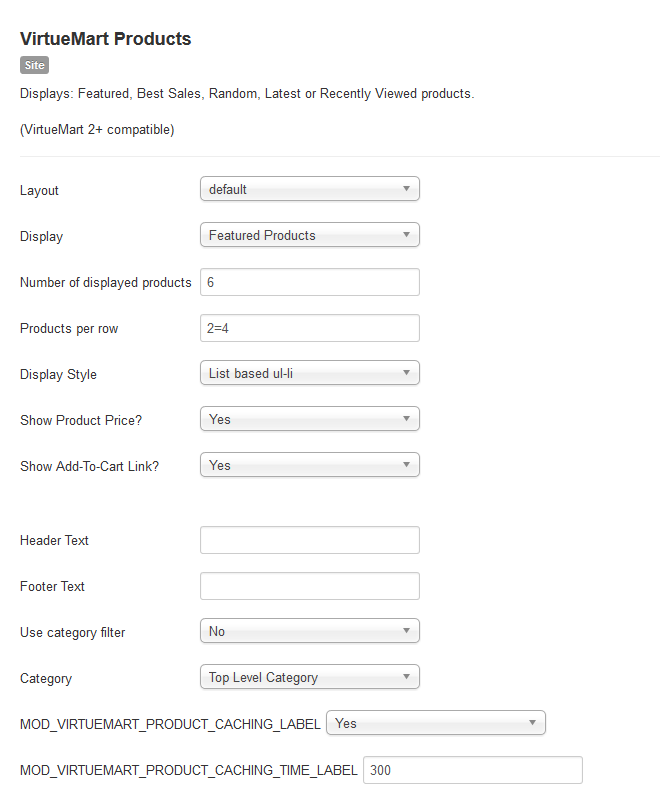Image resolution: width=660 pixels, height=810 pixels.
Task: Click inside the Footer Text field
Action: (310, 586)
